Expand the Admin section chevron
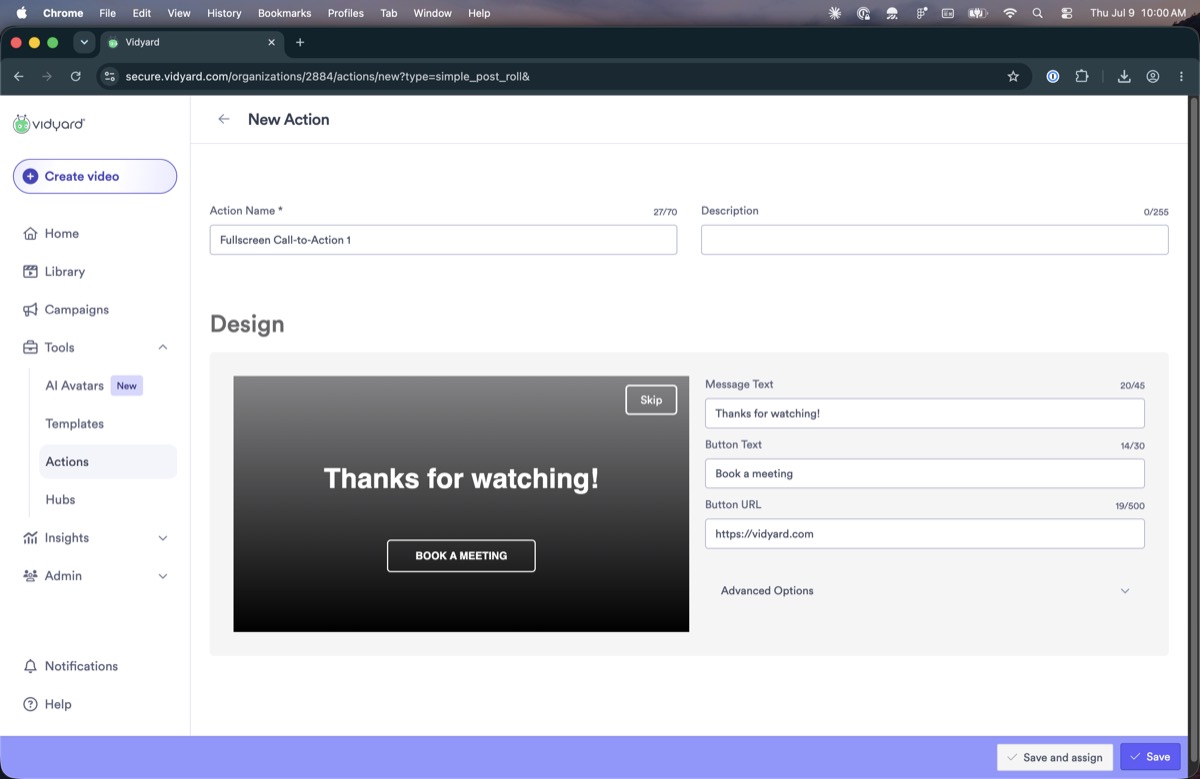 [163, 575]
